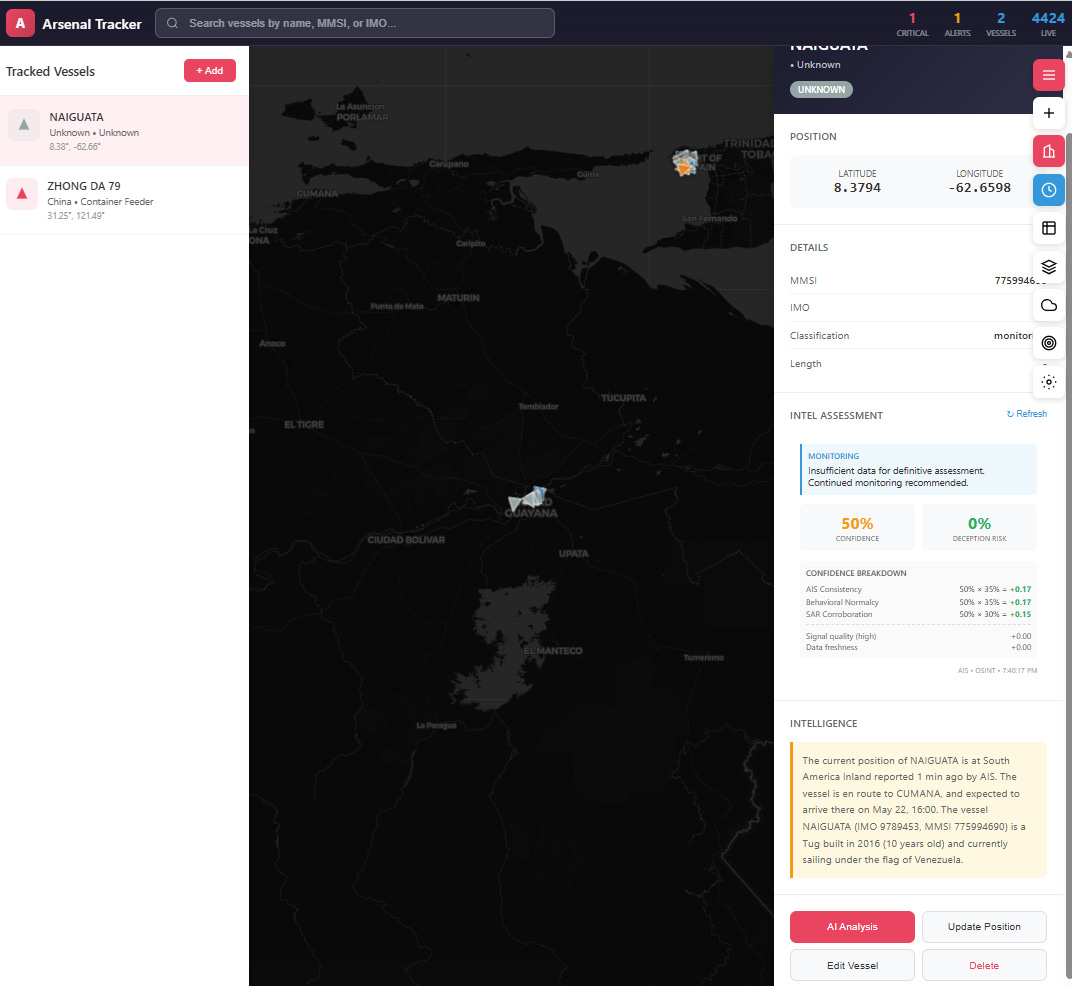The image size is (1072, 986).
Task: Click the dotted-circle locate button
Action: point(1048,382)
